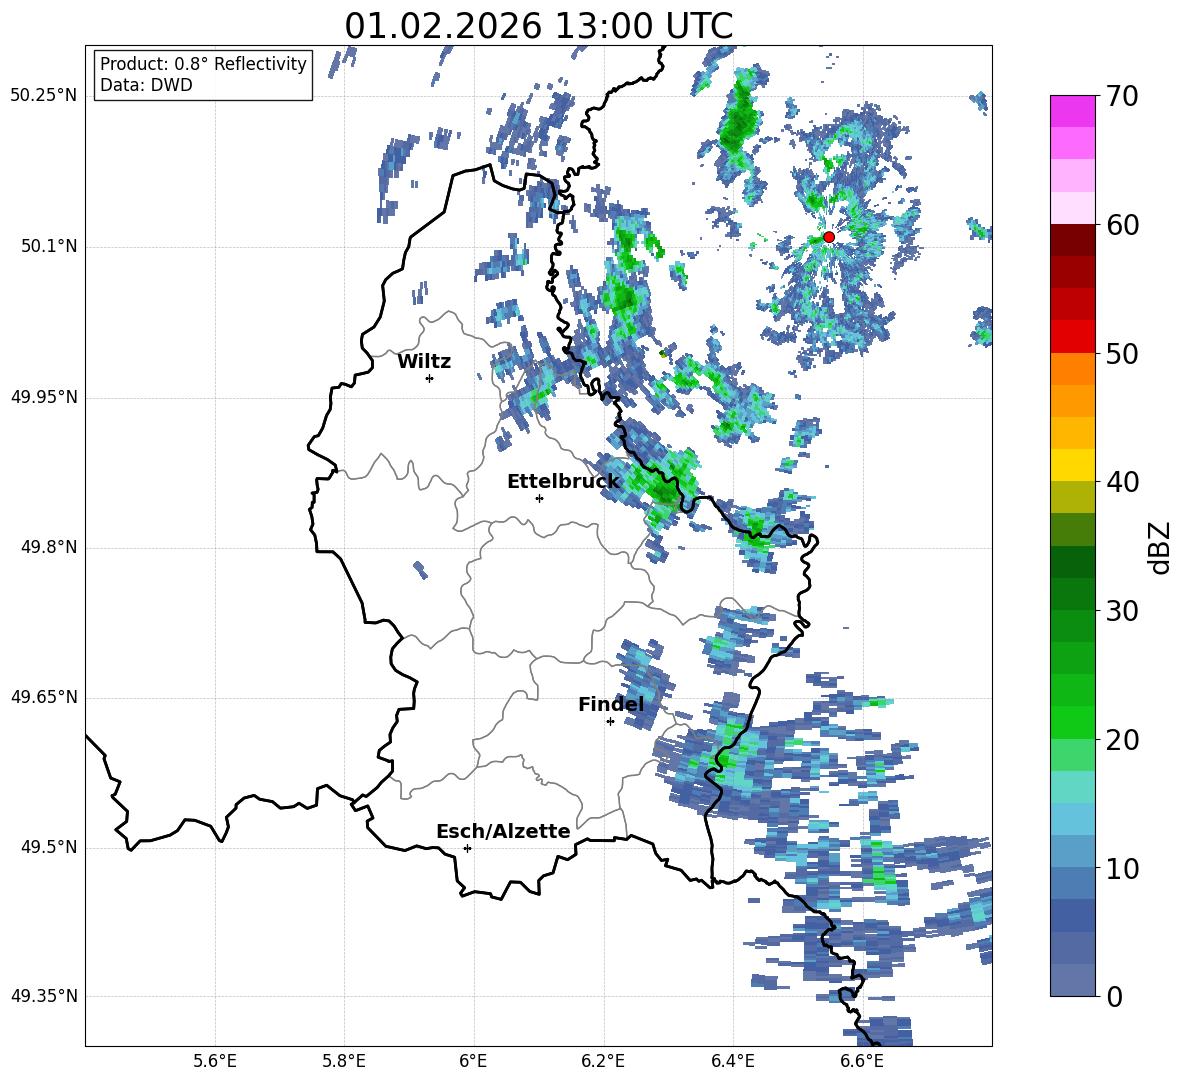Click the 10 tick on colorbar
Screen dimensions: 1184x1081
[x=1122, y=868]
